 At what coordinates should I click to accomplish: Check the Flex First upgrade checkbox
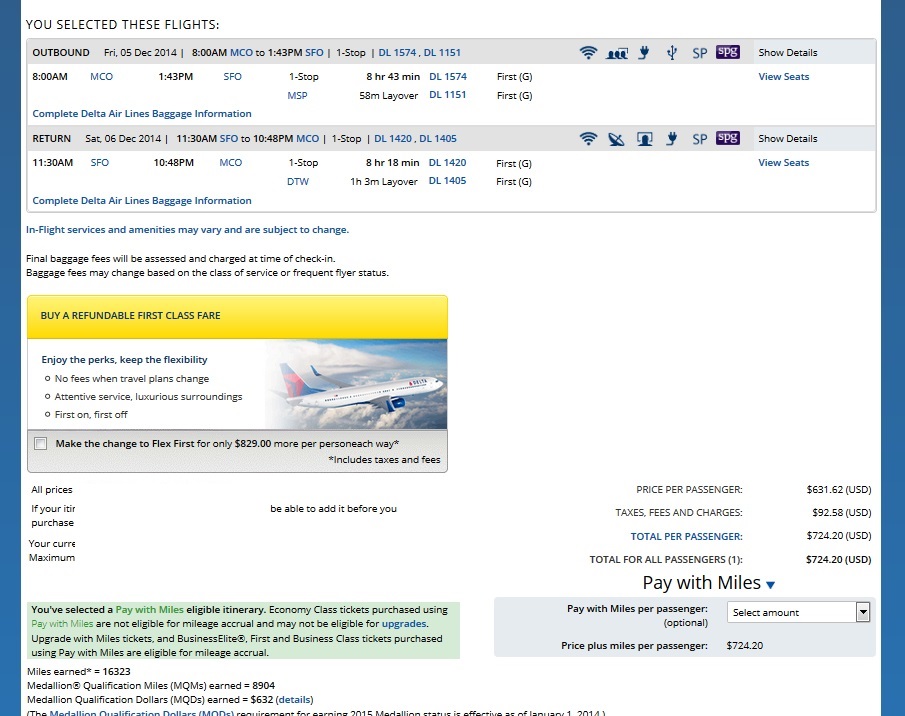click(x=40, y=444)
